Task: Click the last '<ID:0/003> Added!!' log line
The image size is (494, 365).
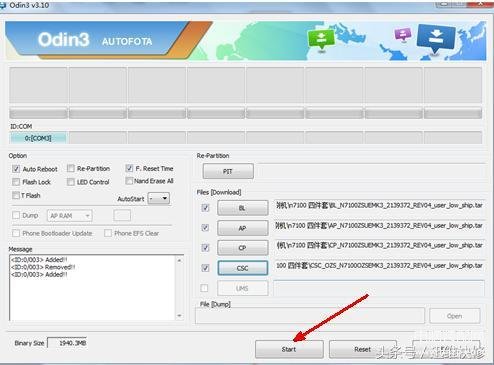Action: (39, 274)
